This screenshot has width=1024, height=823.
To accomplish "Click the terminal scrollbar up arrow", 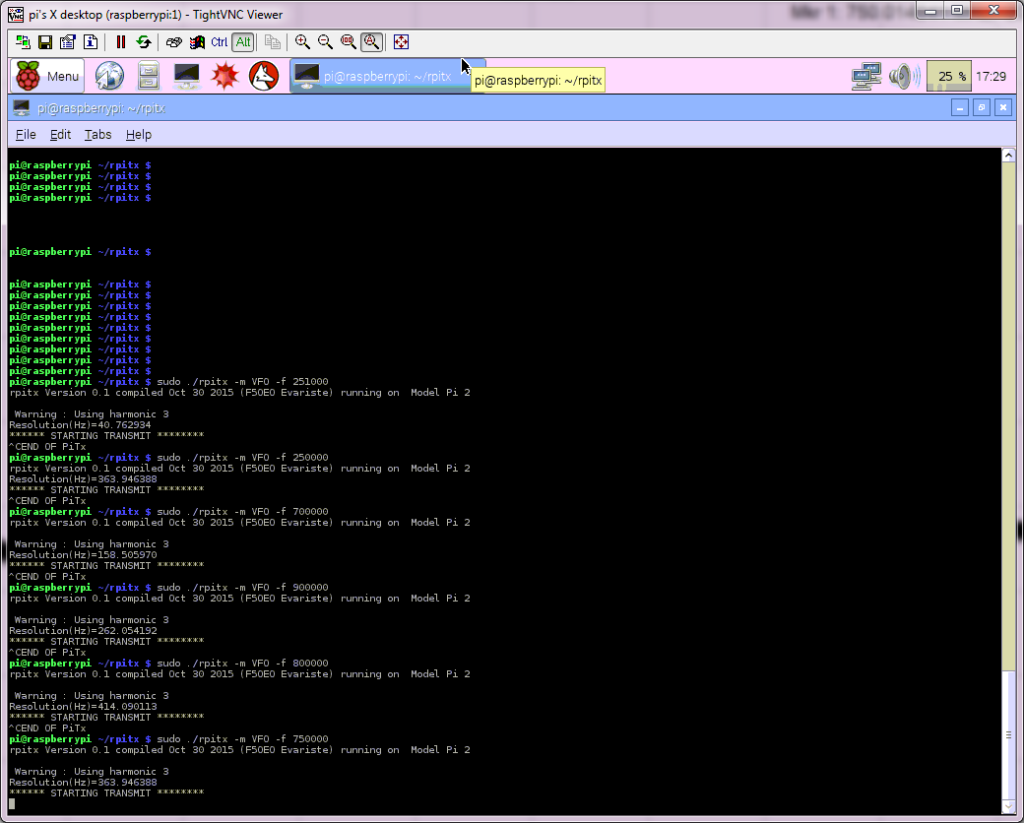I will 1008,155.
